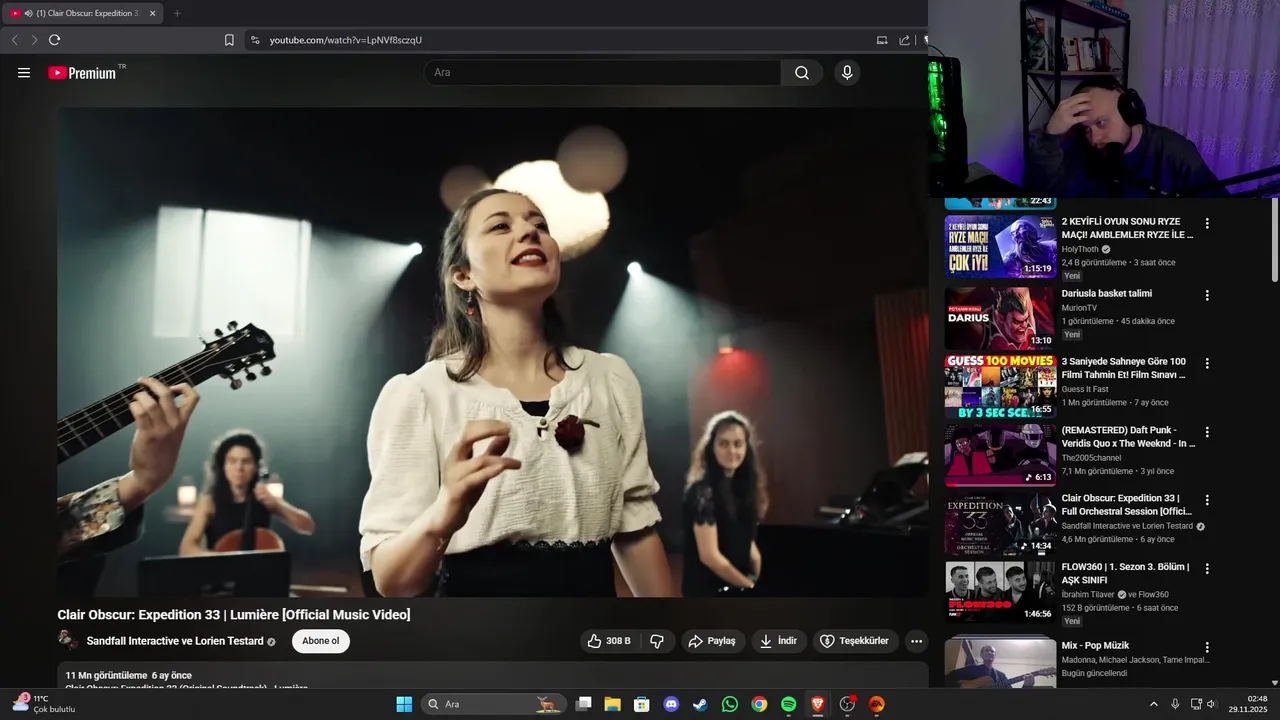Click the share icon in browser toolbar
The height and width of the screenshot is (720, 1280).
click(905, 40)
